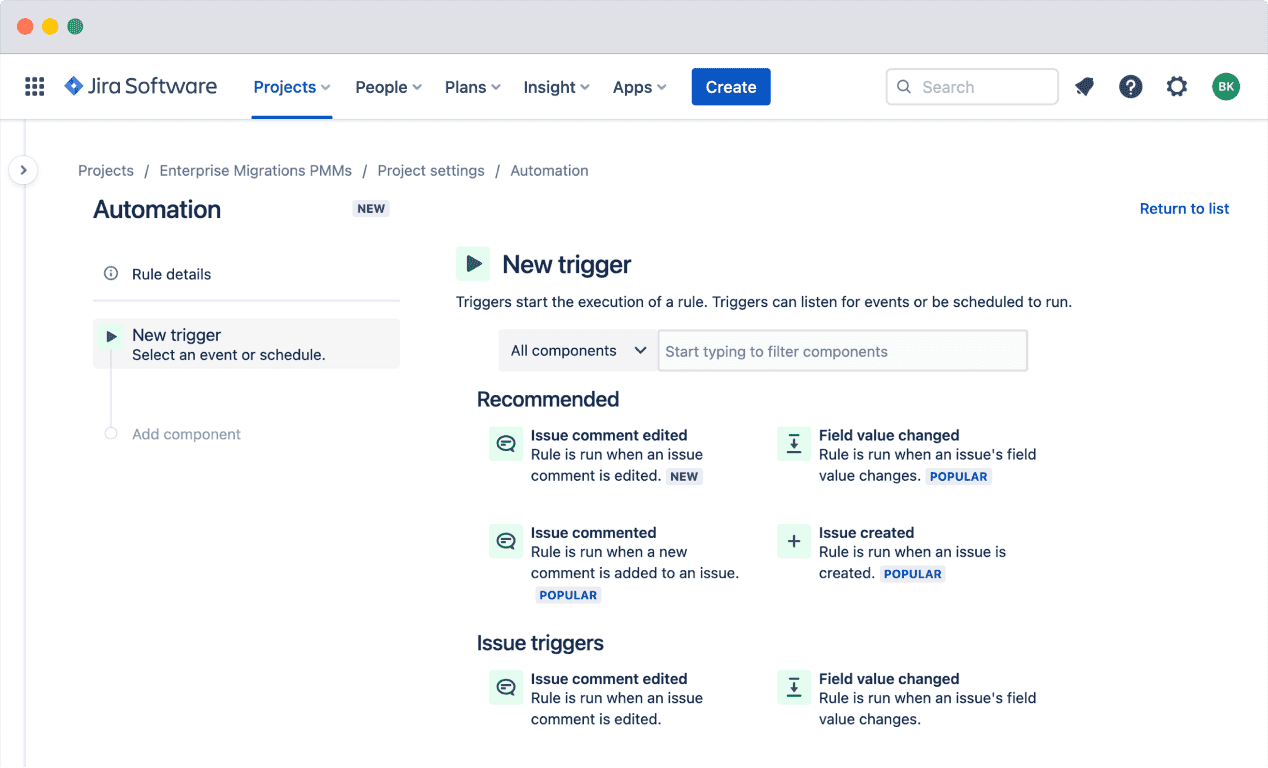Open the BK user avatar
This screenshot has width=1268, height=768.
[1226, 86]
